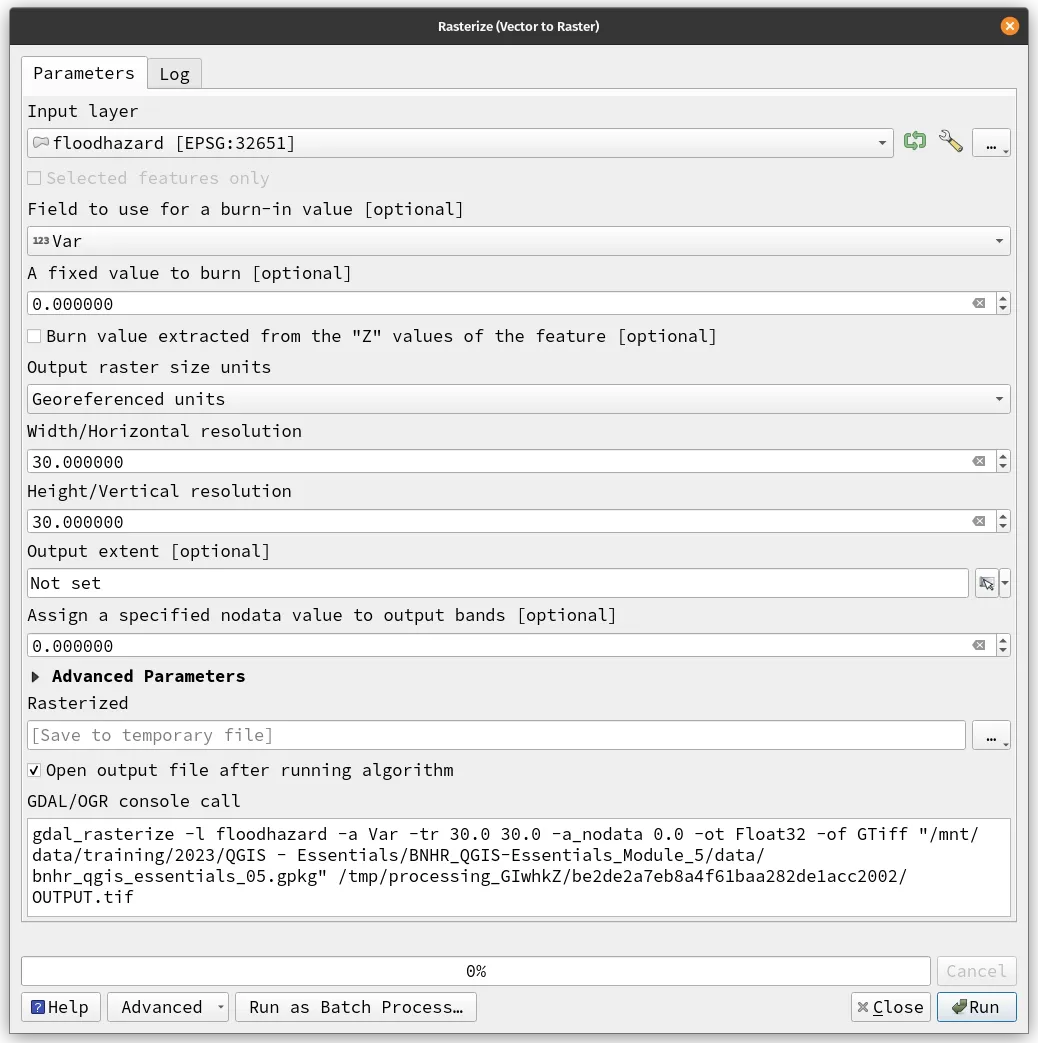The height and width of the screenshot is (1043, 1038).
Task: Uncheck Open output file after running
Action: point(33,770)
